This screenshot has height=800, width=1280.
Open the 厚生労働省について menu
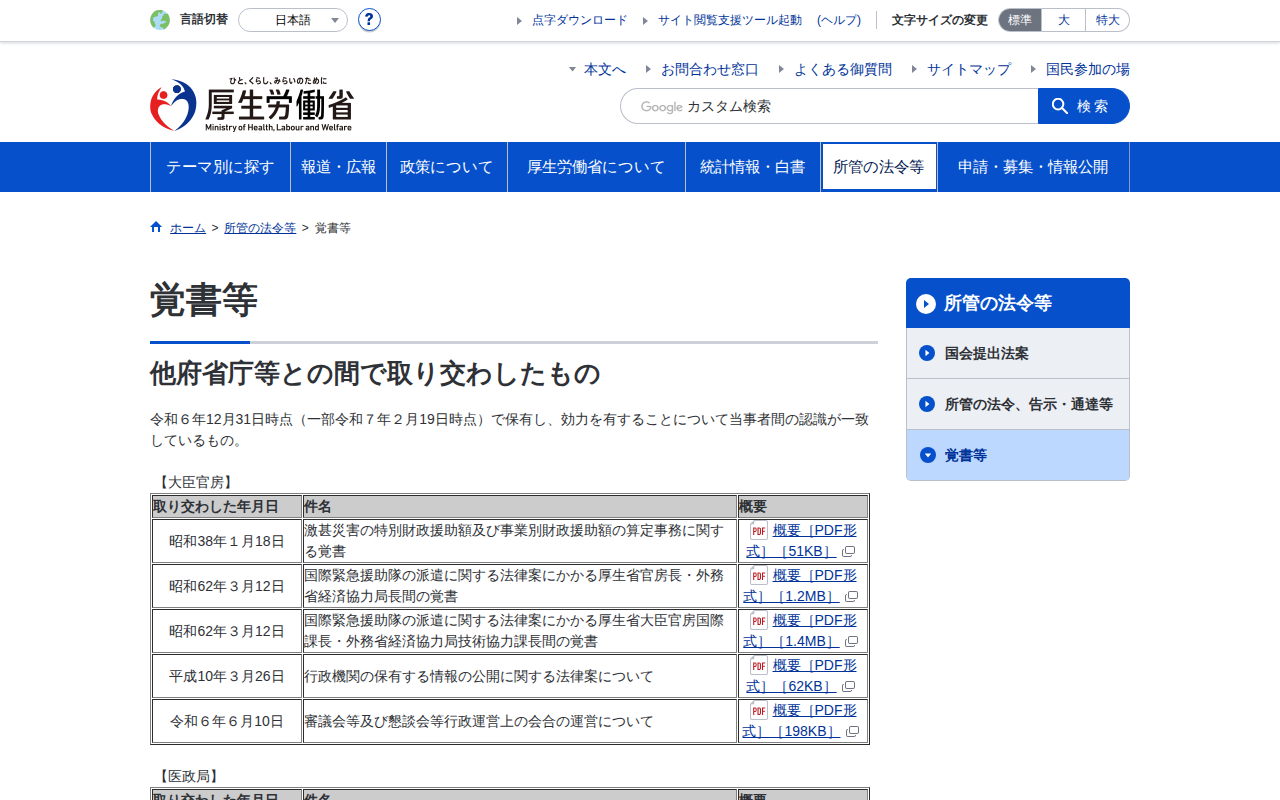pos(596,167)
